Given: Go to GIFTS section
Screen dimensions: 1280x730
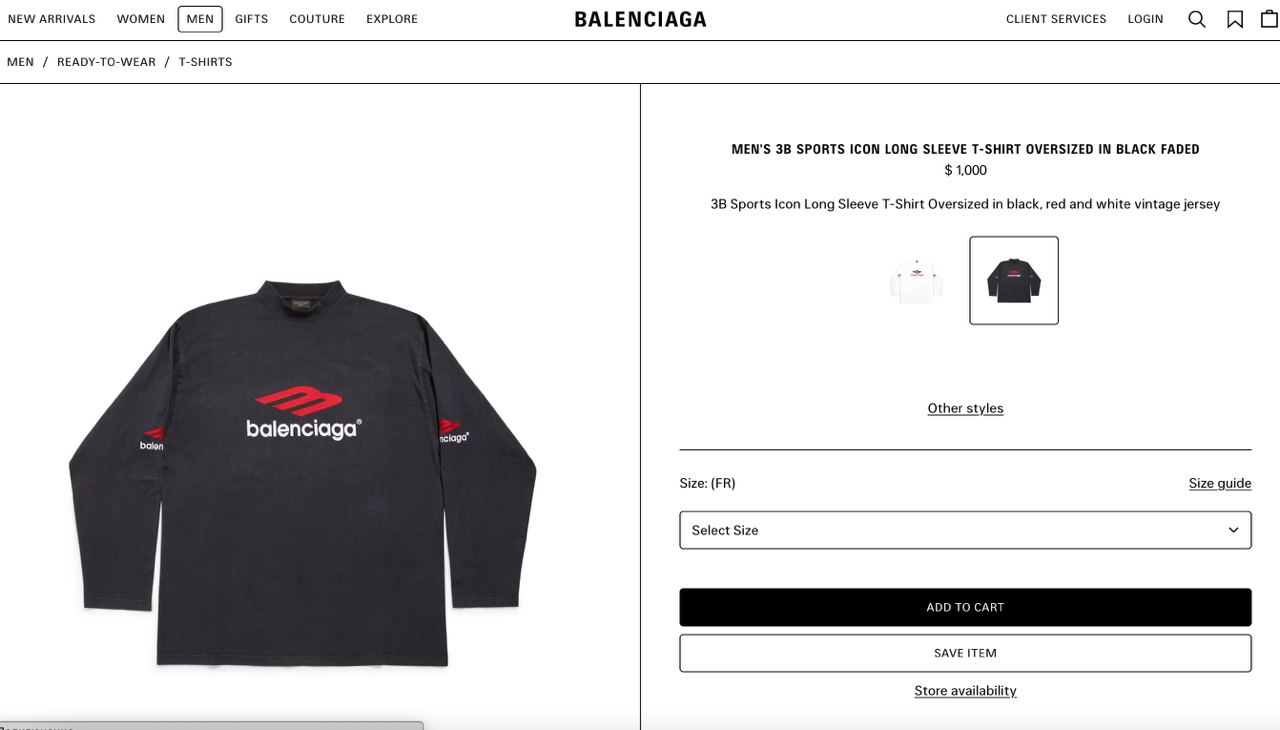Looking at the screenshot, I should (252, 19).
